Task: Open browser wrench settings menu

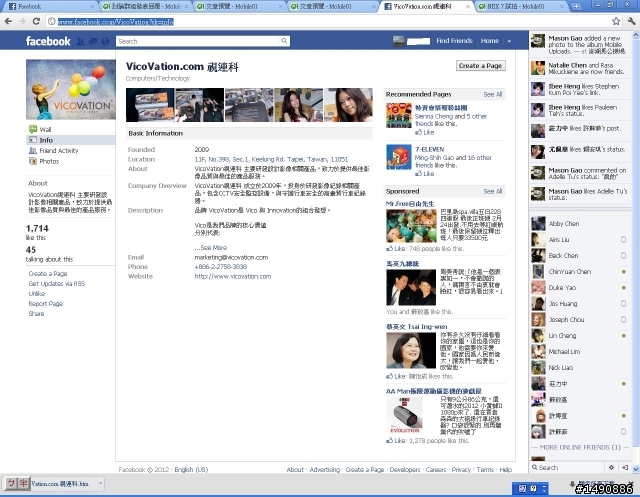Action: 631,21
